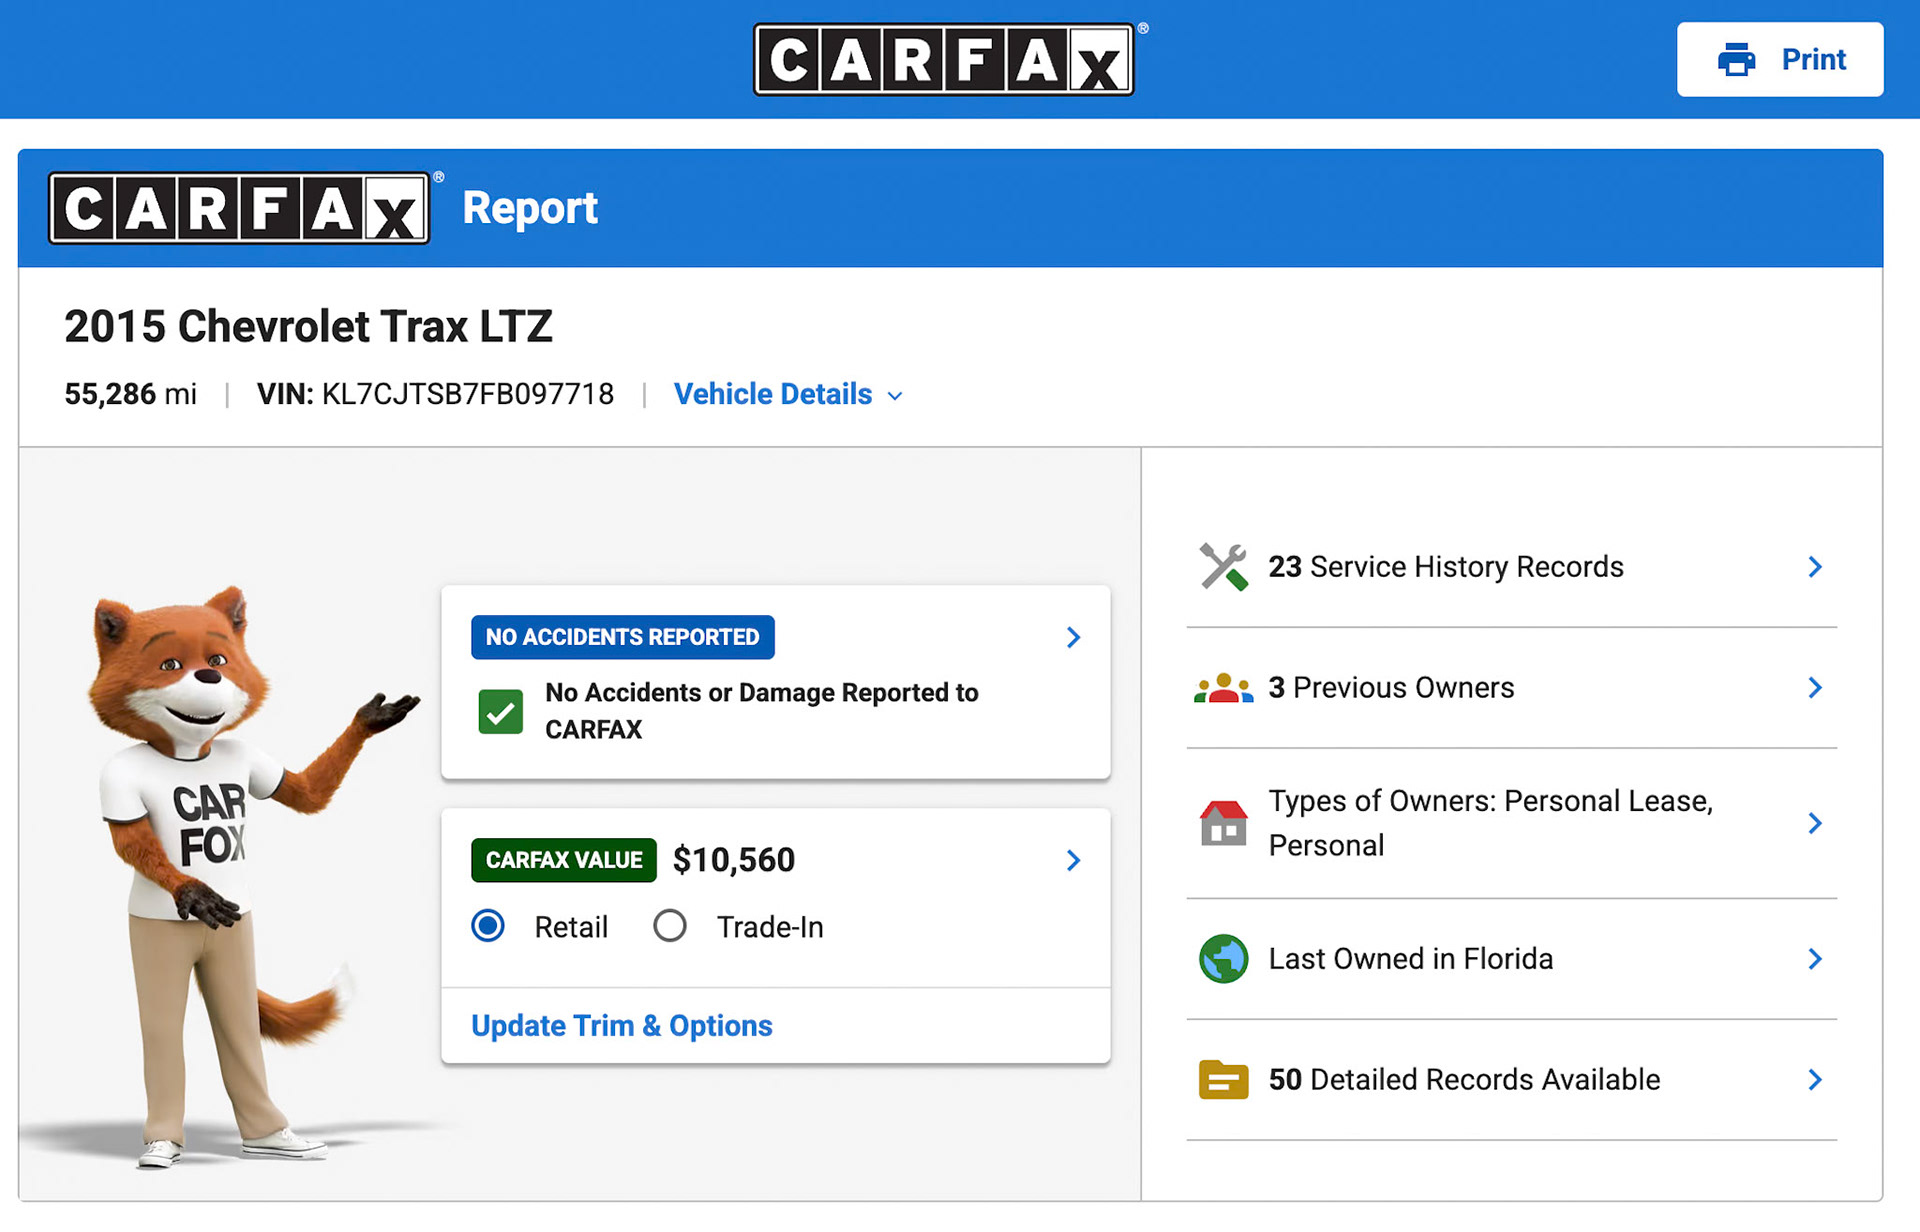
Task: Expand the Vehicle Details dropdown
Action: tap(788, 394)
